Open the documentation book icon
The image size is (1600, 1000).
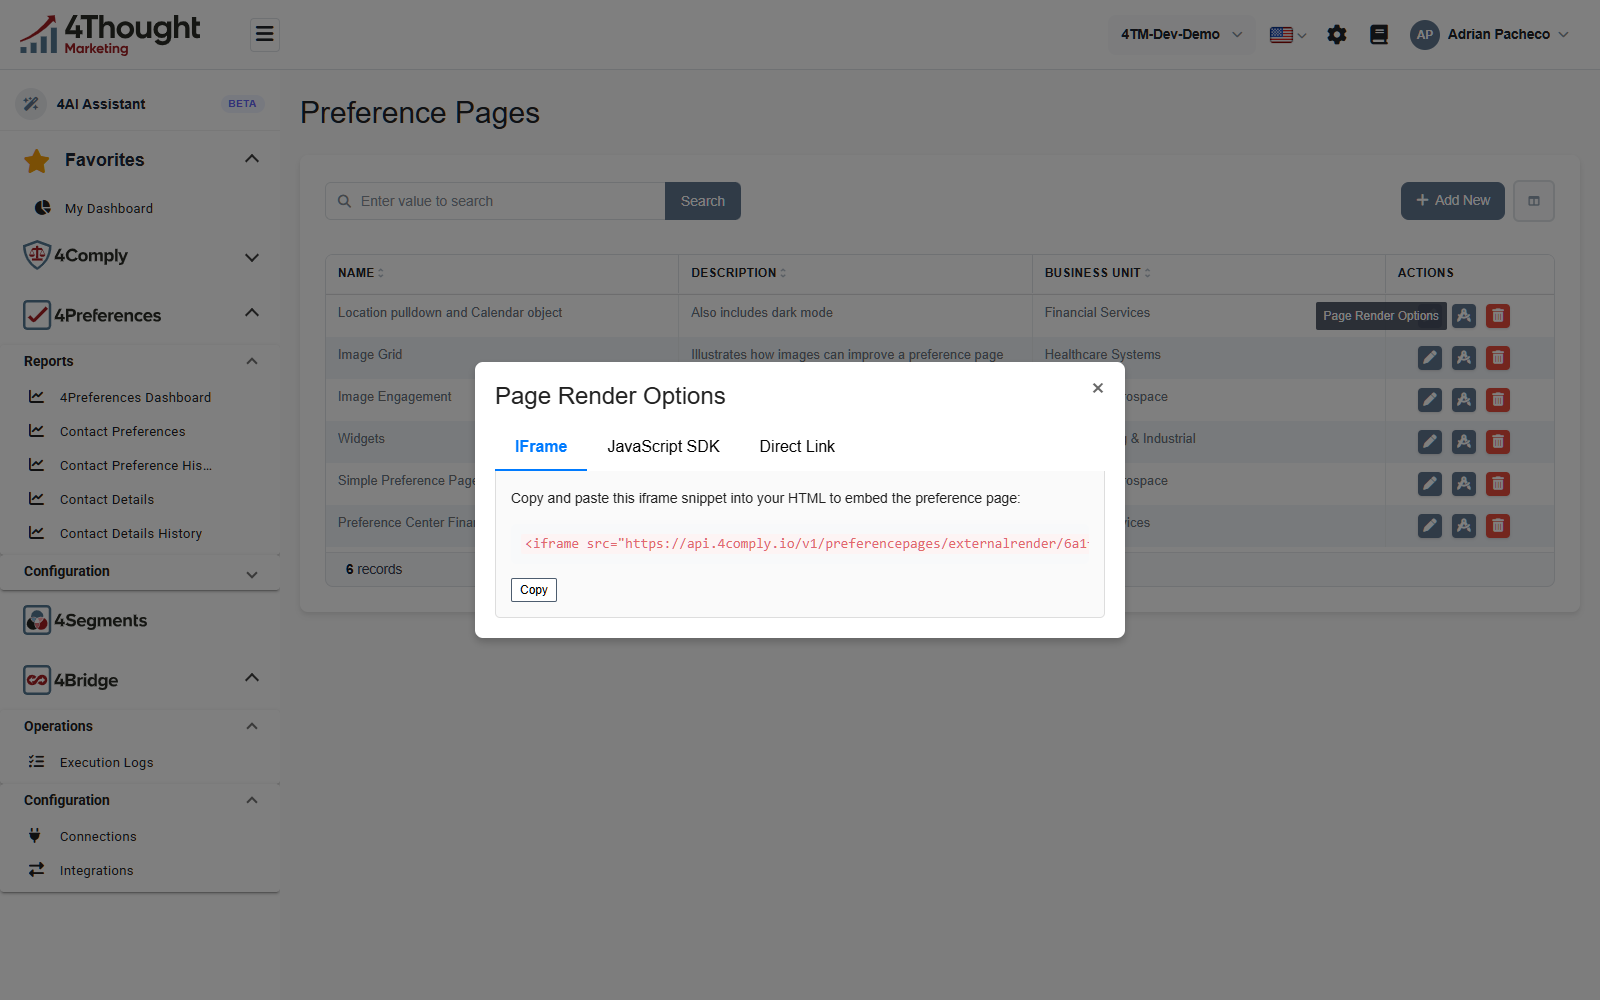(x=1379, y=35)
